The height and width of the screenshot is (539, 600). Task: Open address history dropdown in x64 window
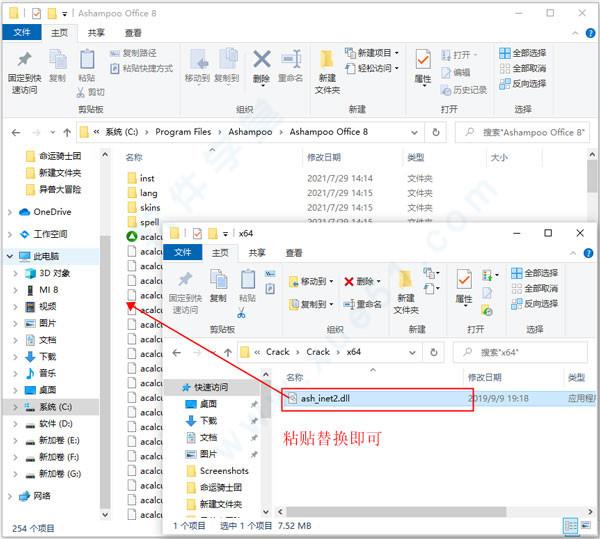[412, 352]
